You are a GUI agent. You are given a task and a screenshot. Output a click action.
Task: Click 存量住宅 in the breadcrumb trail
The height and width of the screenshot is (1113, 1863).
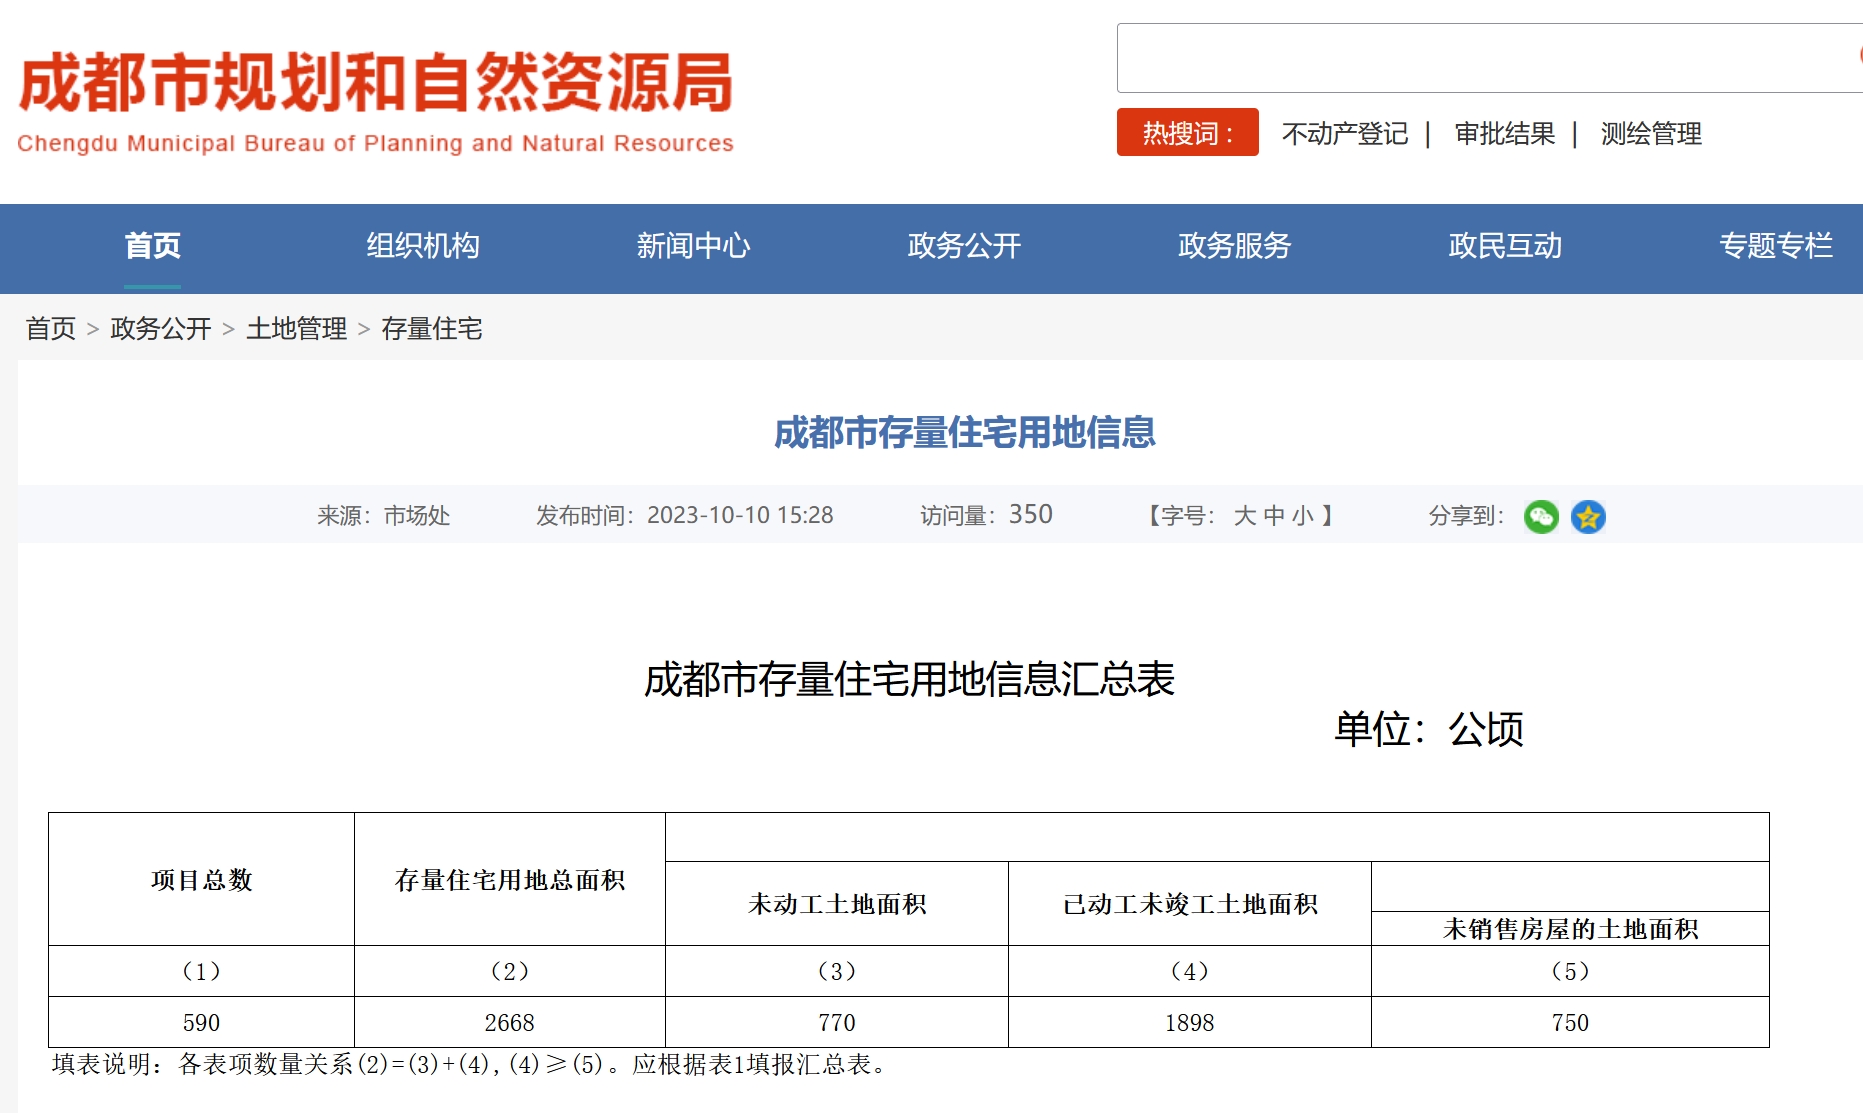[x=432, y=329]
